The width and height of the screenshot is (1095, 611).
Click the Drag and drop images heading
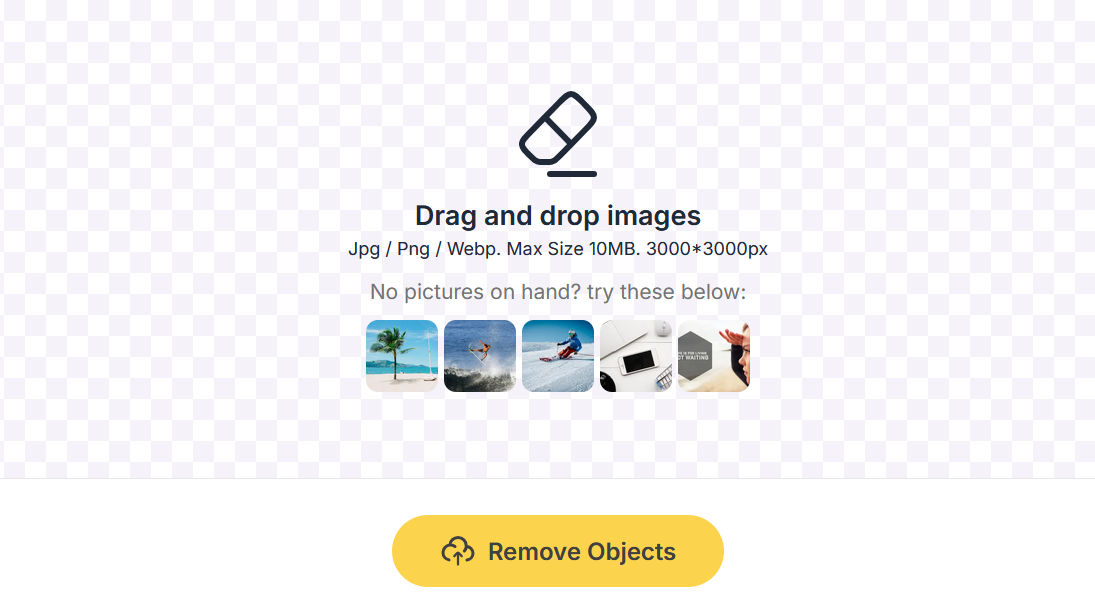[558, 216]
